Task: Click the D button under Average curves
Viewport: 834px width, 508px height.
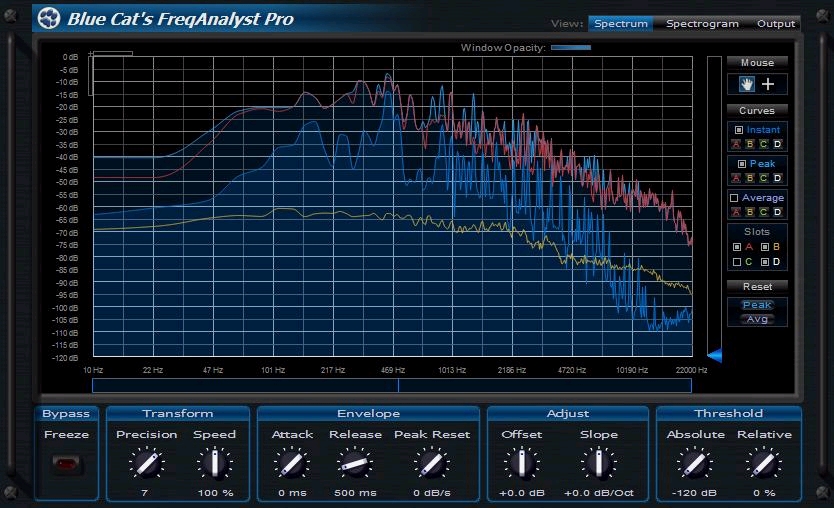Action: click(778, 212)
